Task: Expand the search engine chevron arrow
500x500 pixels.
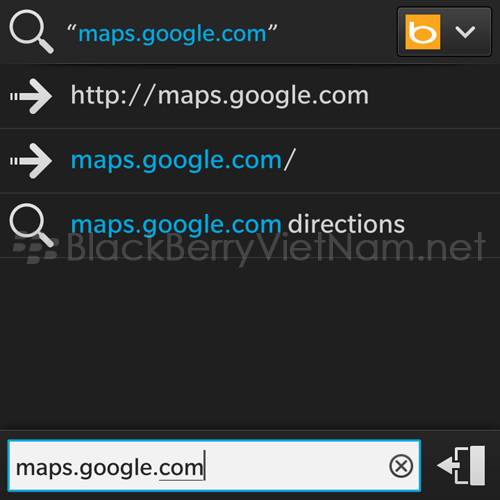Action: pyautogui.click(x=465, y=32)
